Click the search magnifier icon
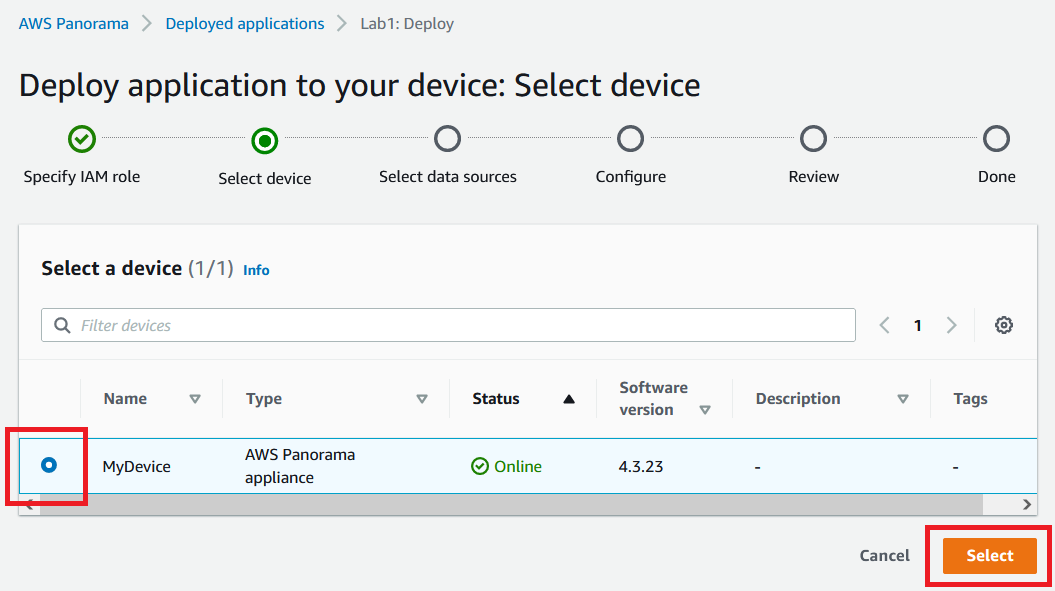Viewport: 1055px width, 591px height. click(62, 325)
